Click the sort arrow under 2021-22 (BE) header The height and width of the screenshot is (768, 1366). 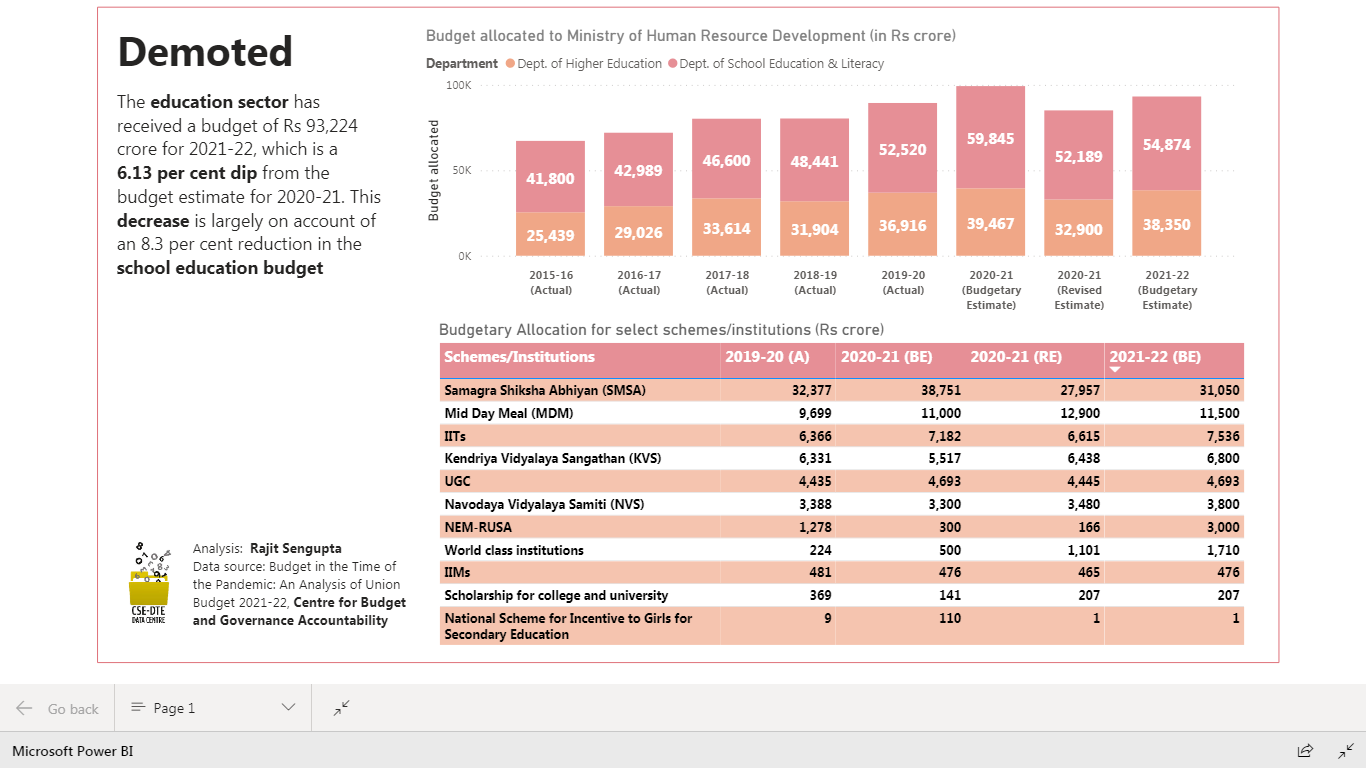1115,370
